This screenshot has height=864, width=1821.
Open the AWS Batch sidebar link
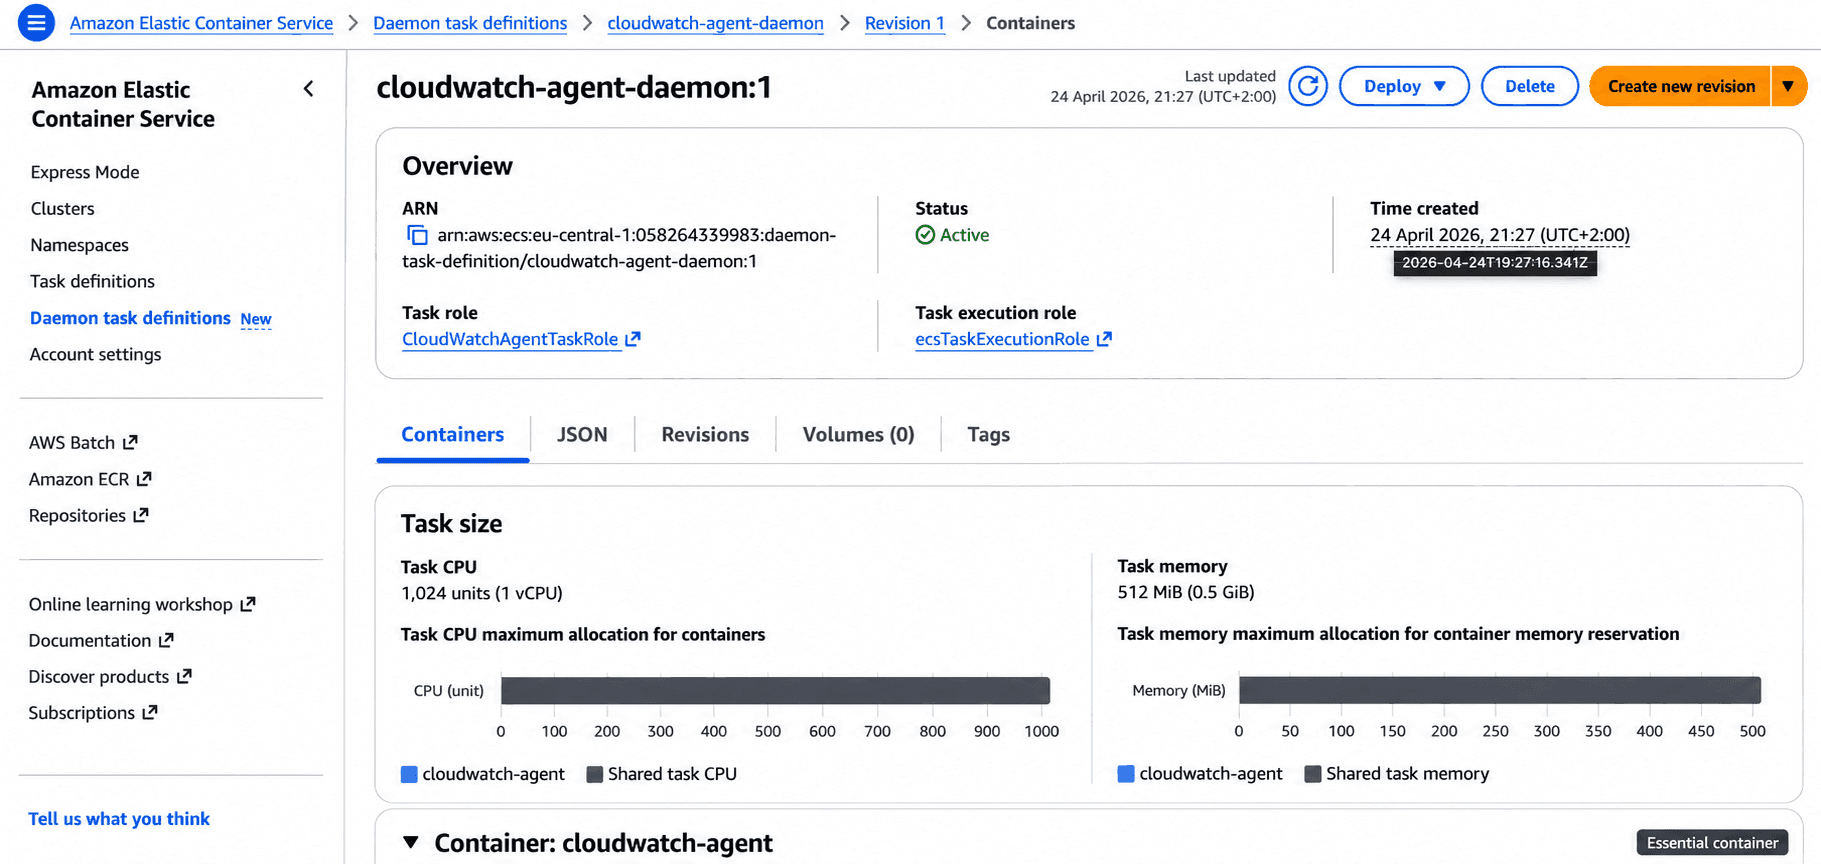pyautogui.click(x=72, y=442)
